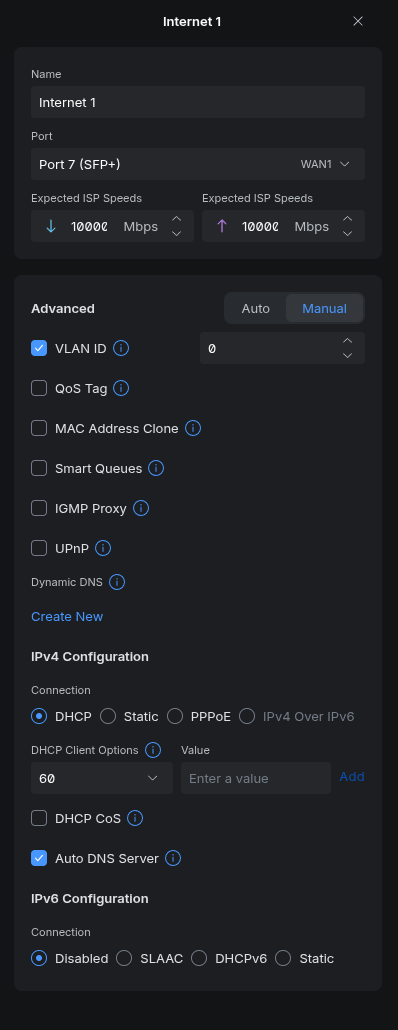Click Add next to the Value field
This screenshot has width=398, height=1030.
352,776
